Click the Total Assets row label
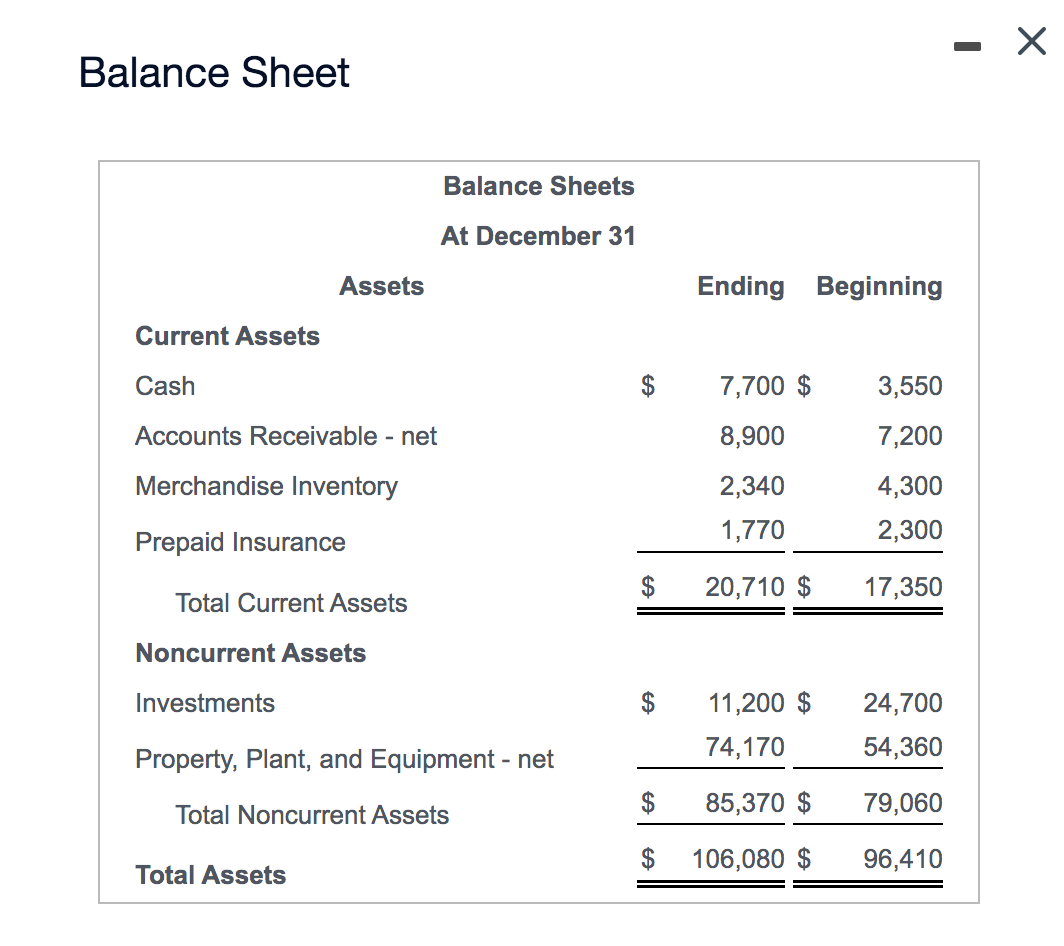Screen dimensions: 1064x946 [210, 875]
